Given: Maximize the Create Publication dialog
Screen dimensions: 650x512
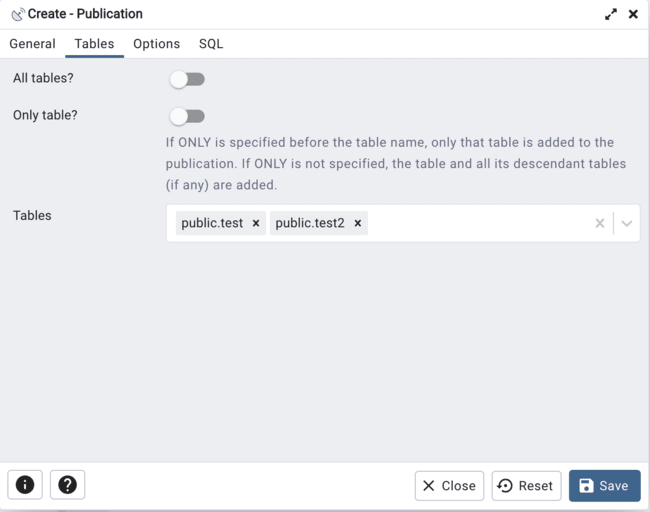Looking at the screenshot, I should point(611,14).
